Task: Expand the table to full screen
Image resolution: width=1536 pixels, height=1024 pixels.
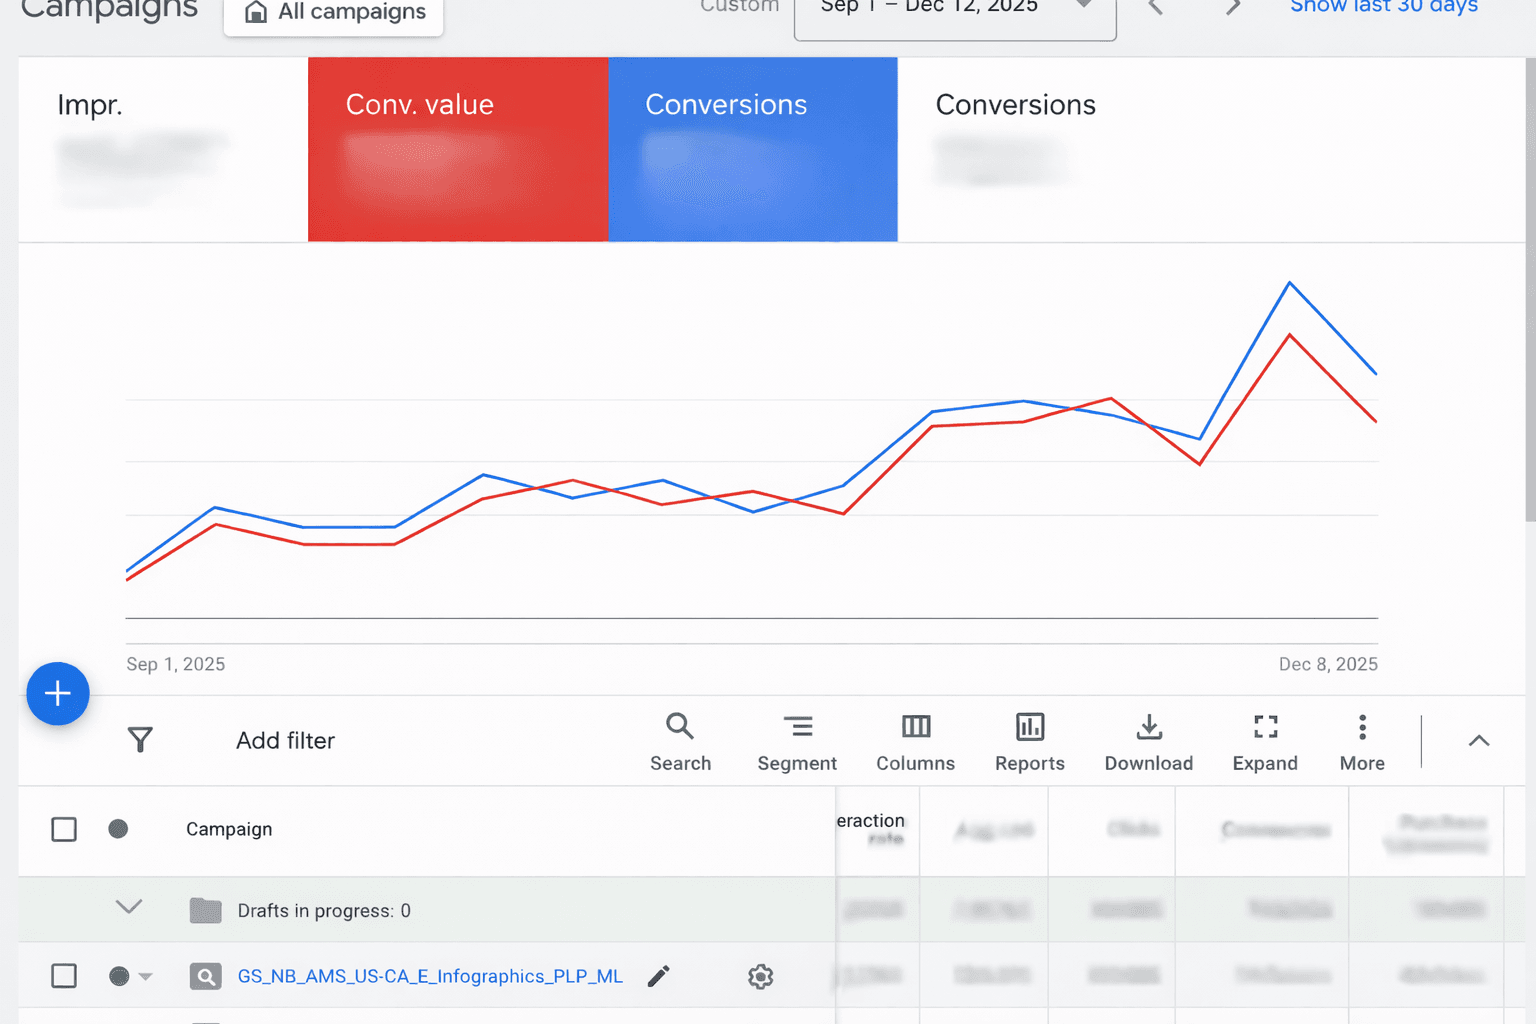Action: 1265,742
